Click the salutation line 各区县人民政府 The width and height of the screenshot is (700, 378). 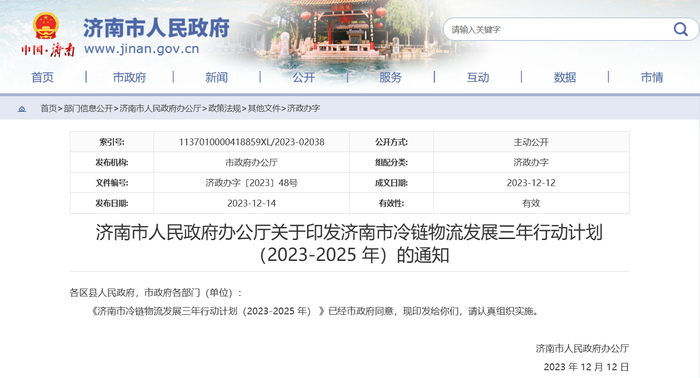156,293
